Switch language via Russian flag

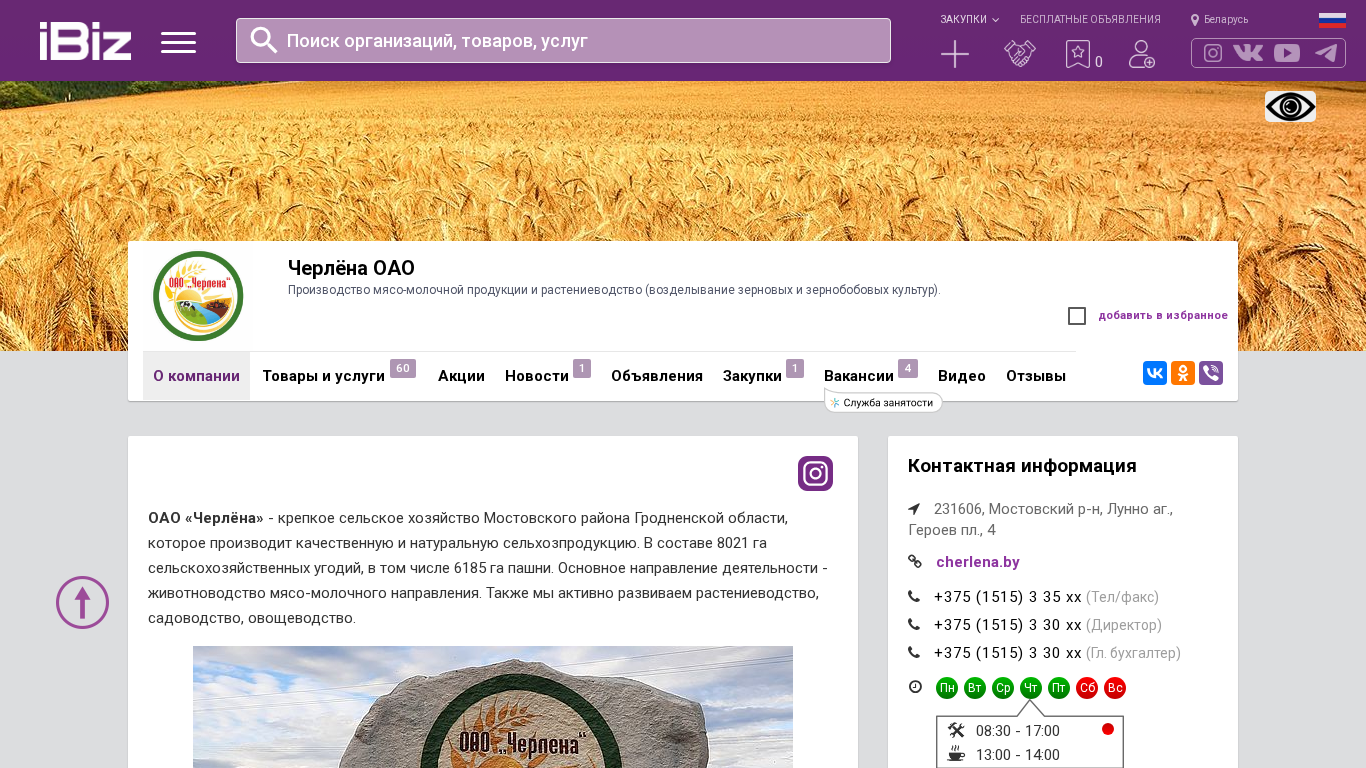1332,20
